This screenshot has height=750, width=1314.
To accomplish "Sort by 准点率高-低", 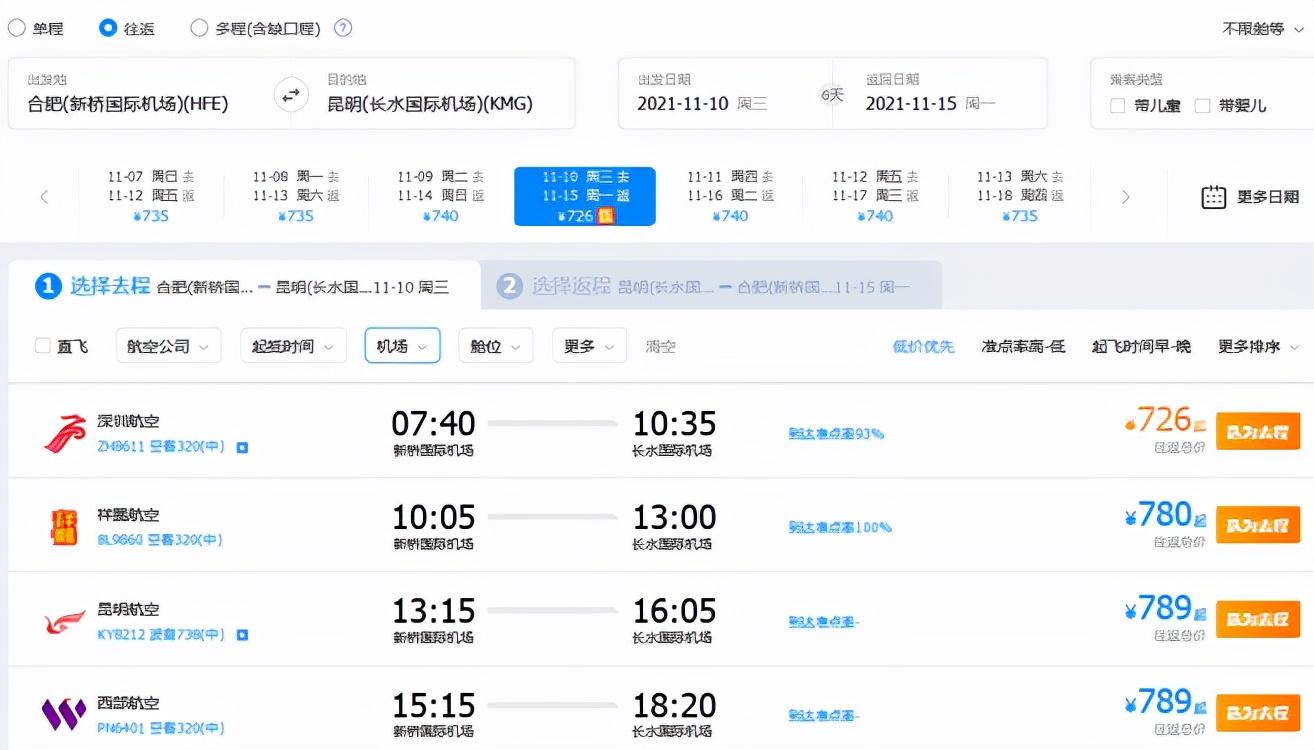I will pyautogui.click(x=1023, y=347).
